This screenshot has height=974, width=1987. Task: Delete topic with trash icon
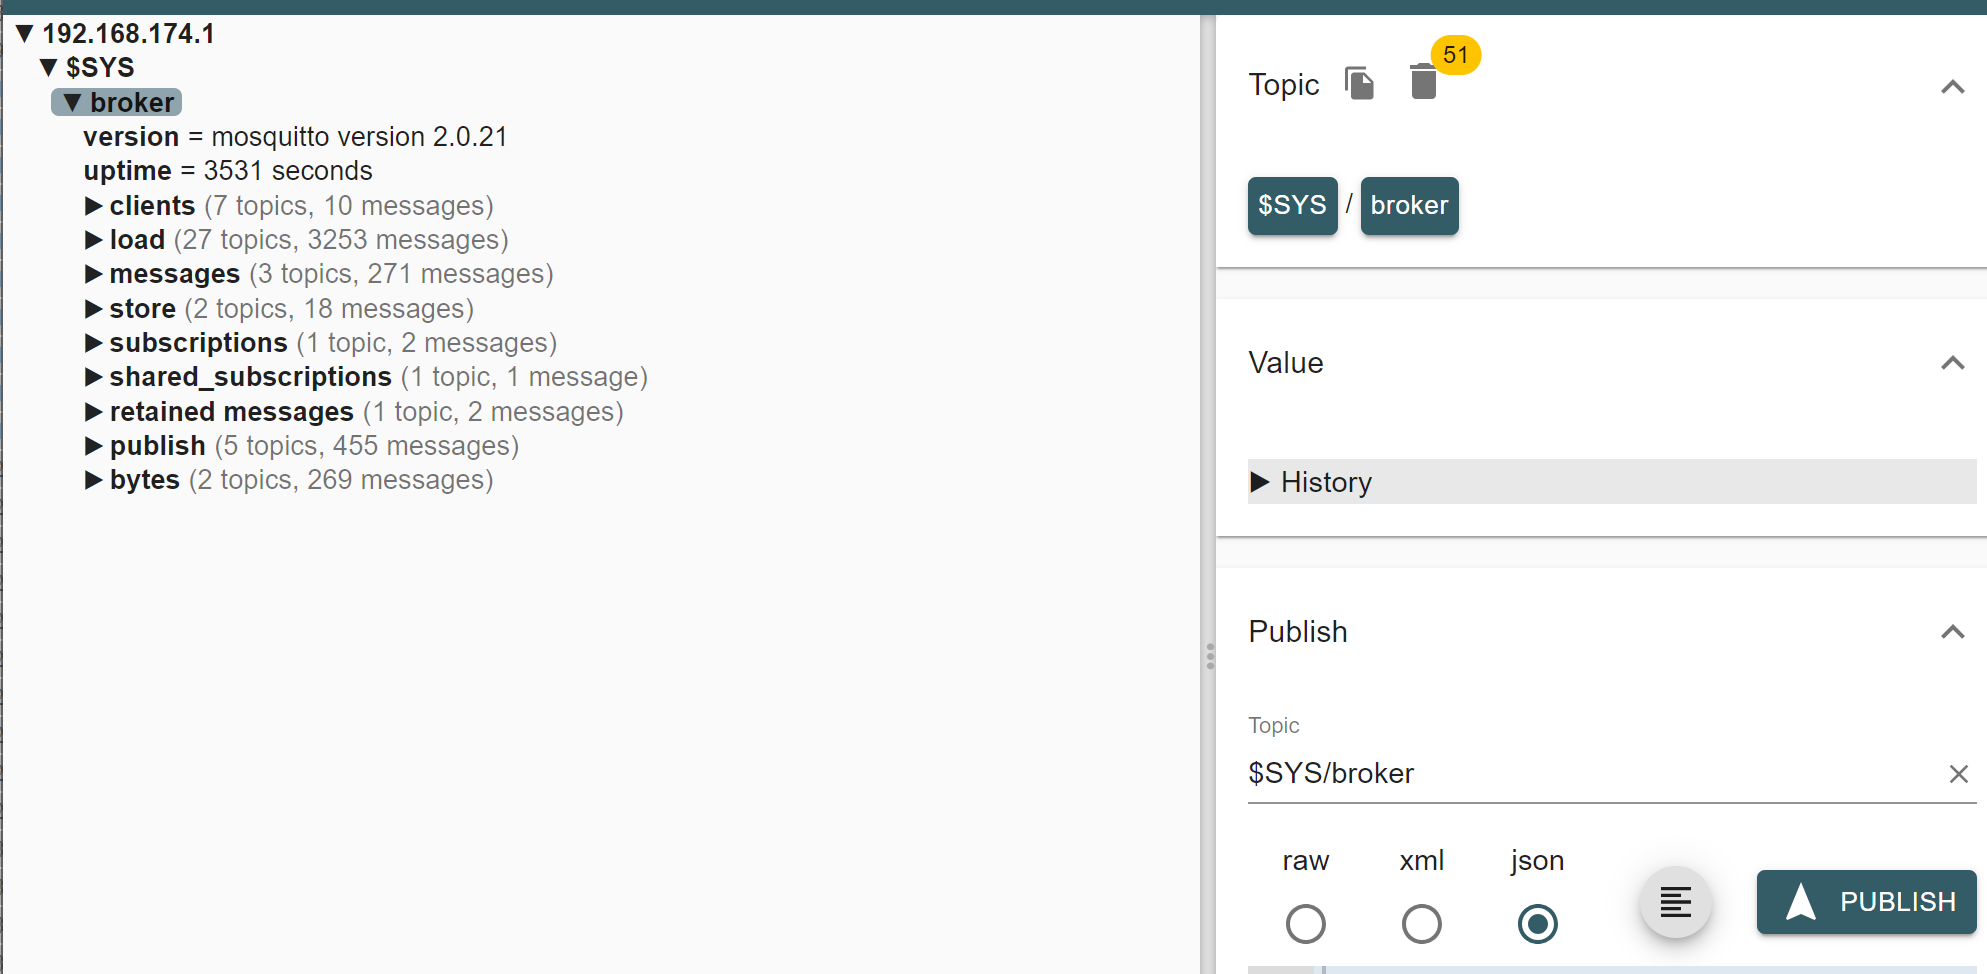coord(1423,83)
